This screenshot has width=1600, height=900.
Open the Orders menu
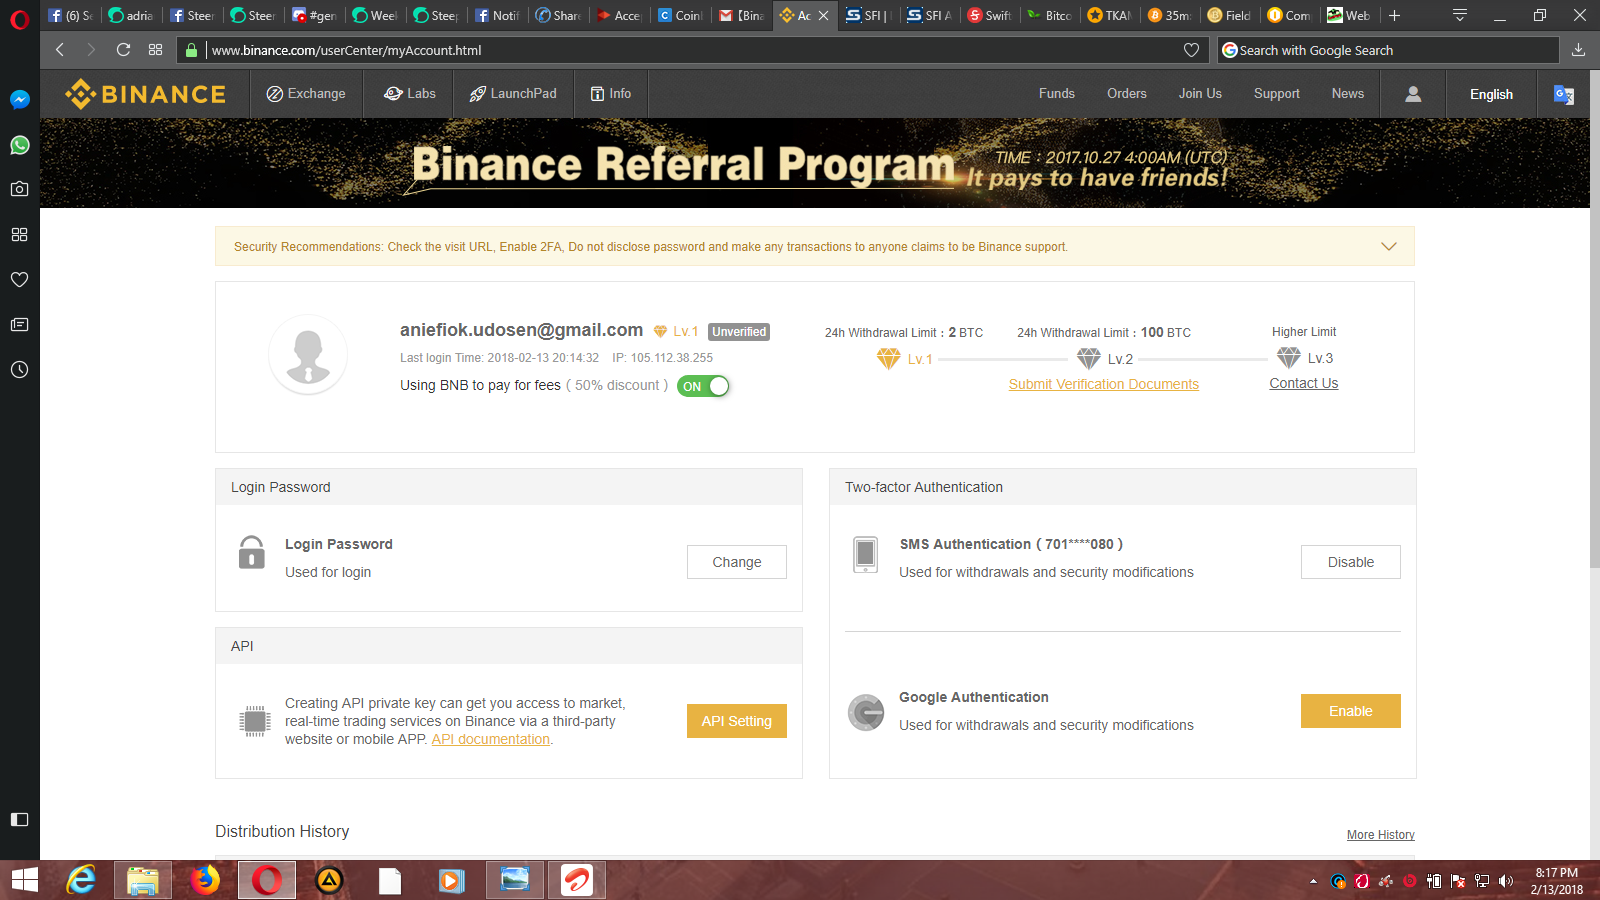1127,94
